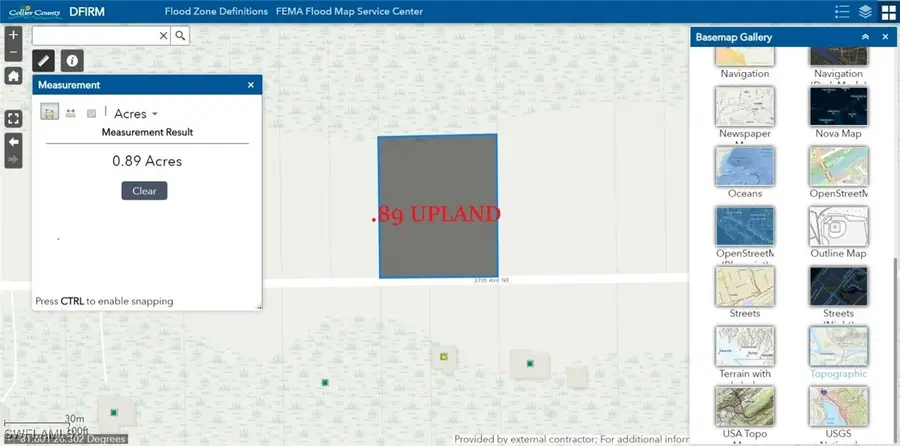This screenshot has height=446, width=900.
Task: Toggle full screen map view
Action: [x=13, y=118]
